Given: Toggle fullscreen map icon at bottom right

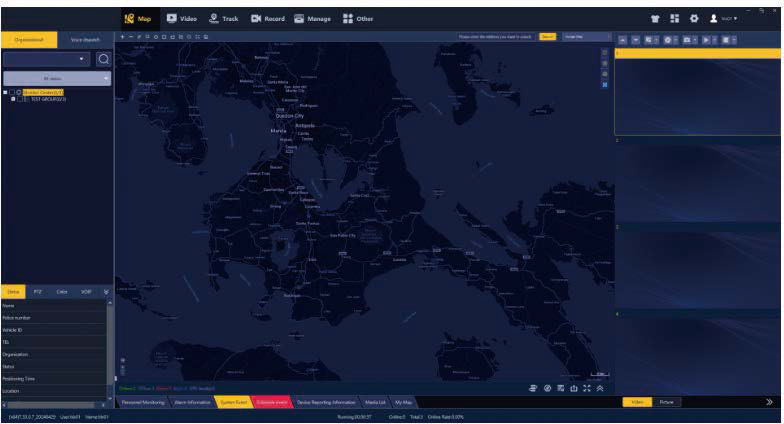Looking at the screenshot, I should [x=587, y=388].
